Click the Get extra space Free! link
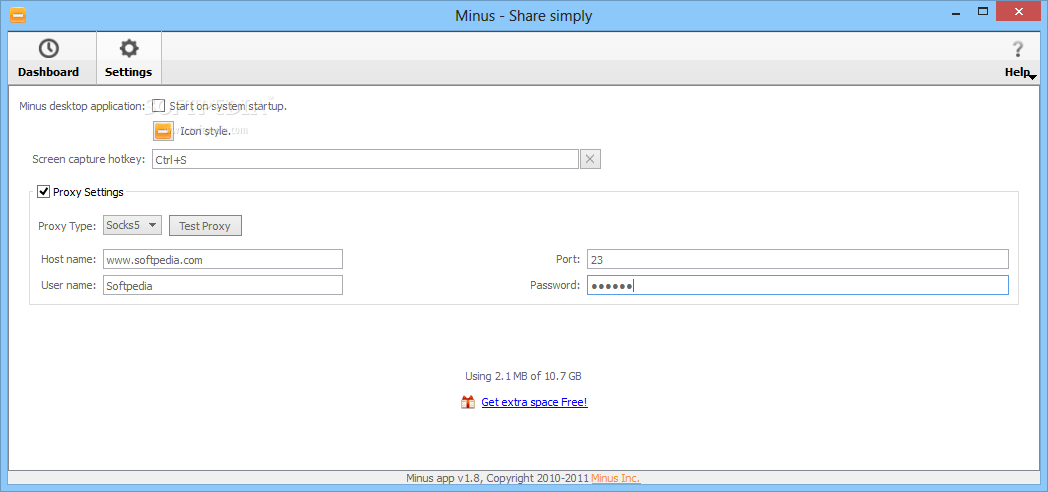The width and height of the screenshot is (1048, 492). (534, 402)
